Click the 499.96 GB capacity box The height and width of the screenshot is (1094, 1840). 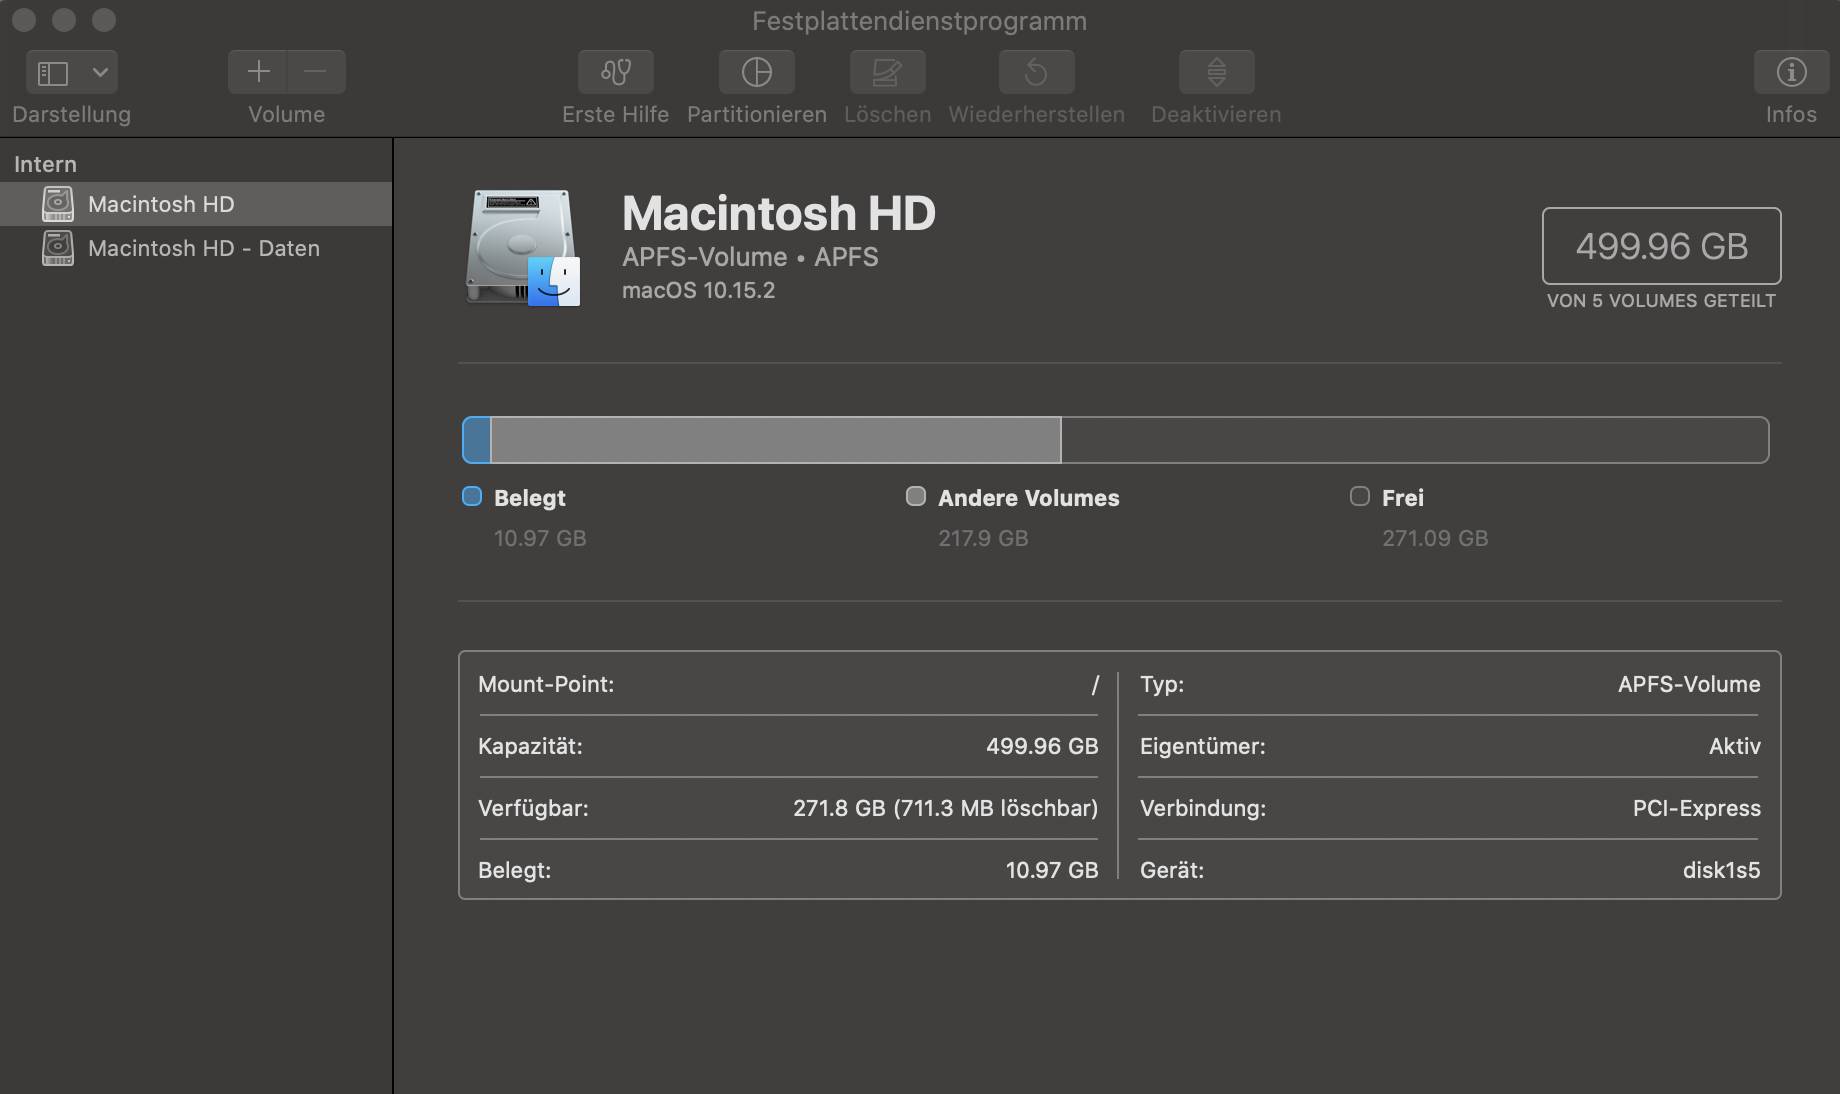coord(1662,246)
